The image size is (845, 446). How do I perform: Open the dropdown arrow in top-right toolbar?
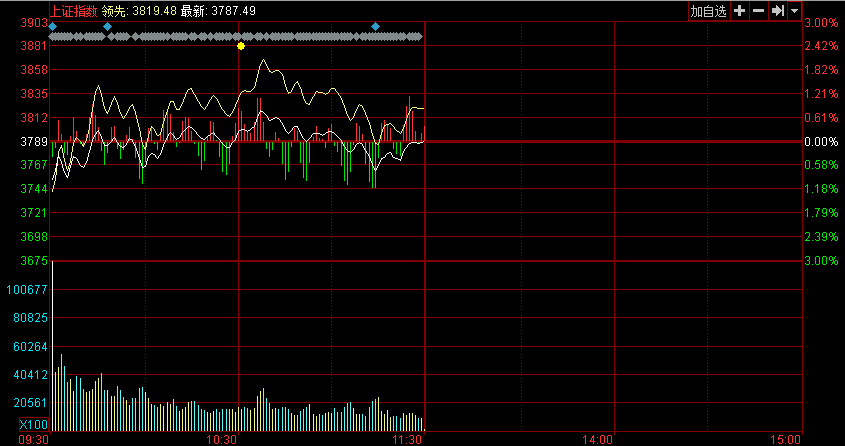794,11
